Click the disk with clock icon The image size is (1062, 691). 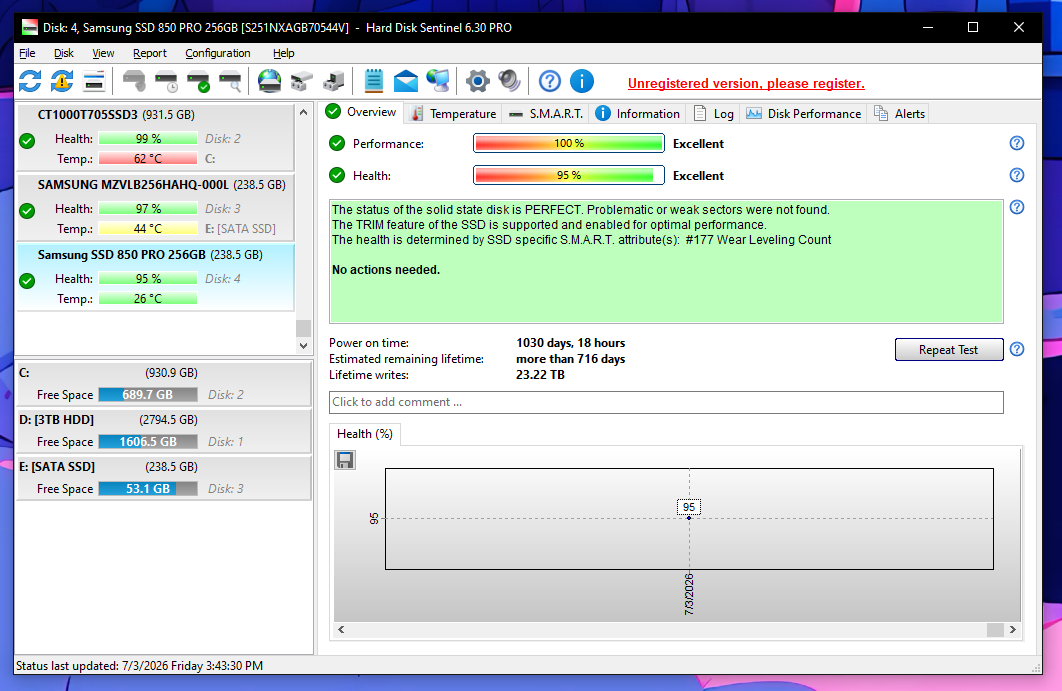[x=166, y=81]
